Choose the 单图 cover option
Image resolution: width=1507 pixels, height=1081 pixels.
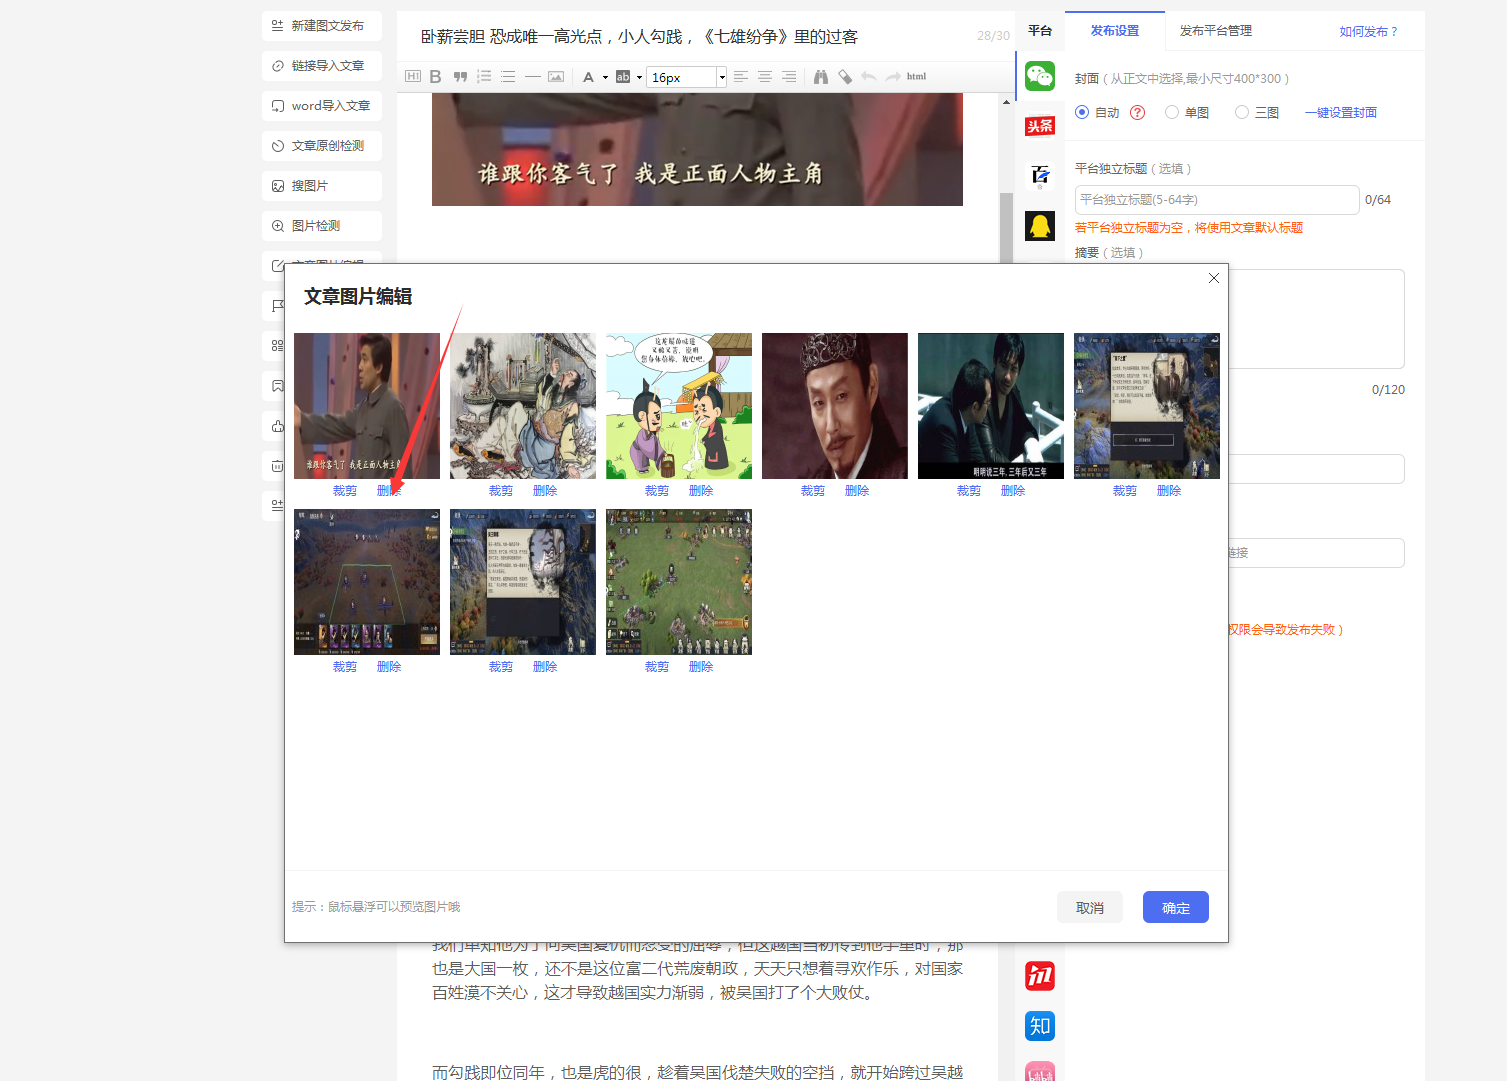pyautogui.click(x=1172, y=112)
